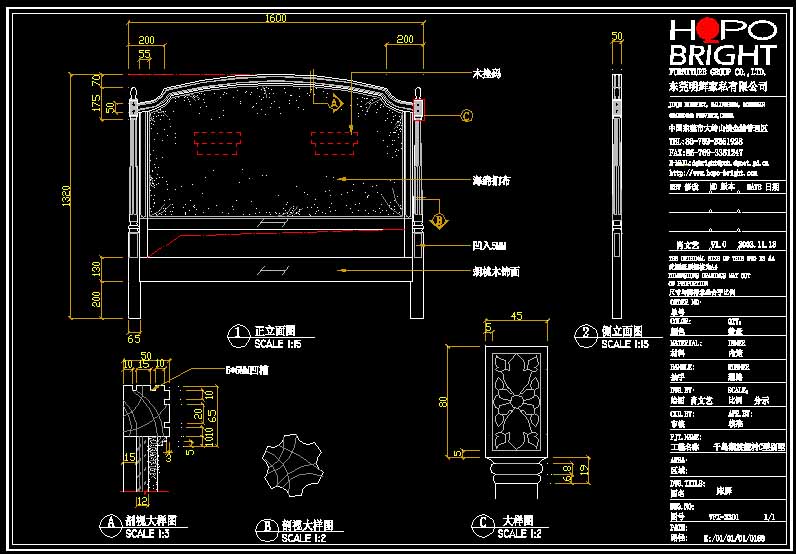The image size is (796, 554).
Task: Click the red-highlighted carved block at right post
Action: (x=418, y=110)
